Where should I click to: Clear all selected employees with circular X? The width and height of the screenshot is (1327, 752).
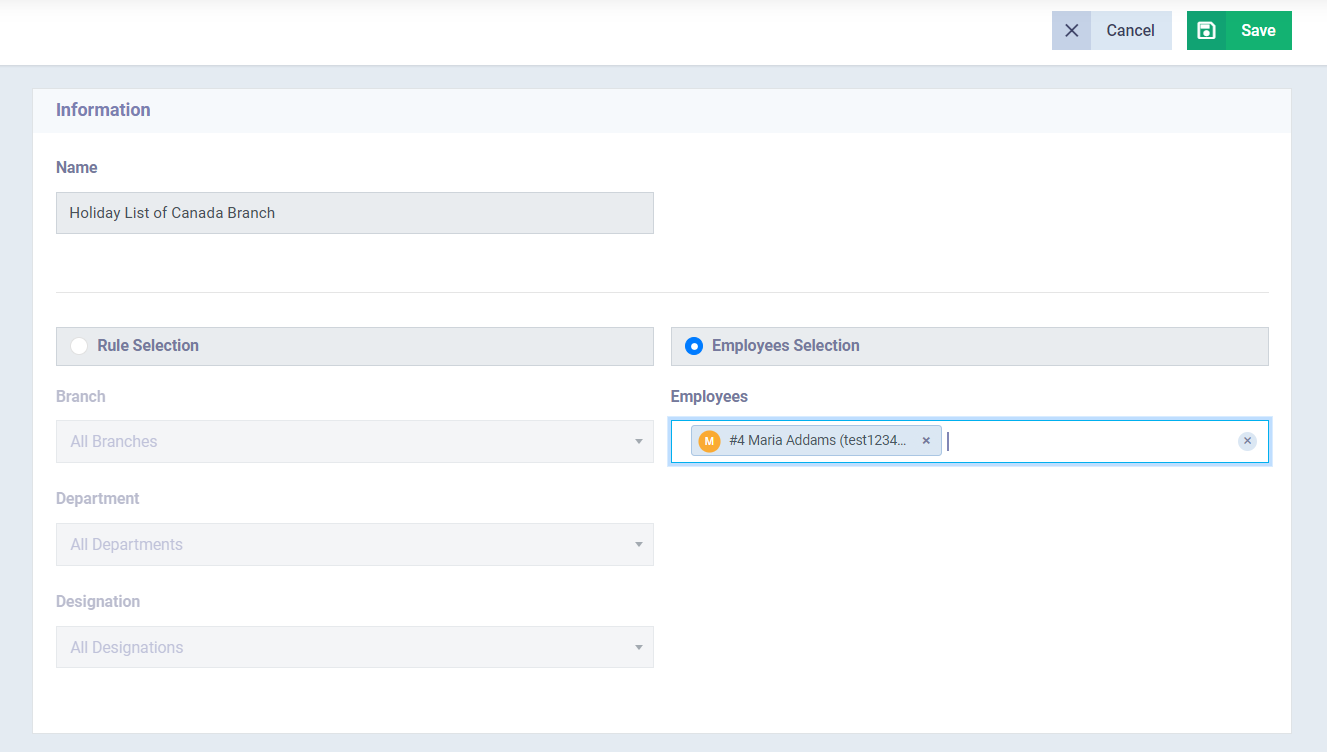click(1247, 441)
